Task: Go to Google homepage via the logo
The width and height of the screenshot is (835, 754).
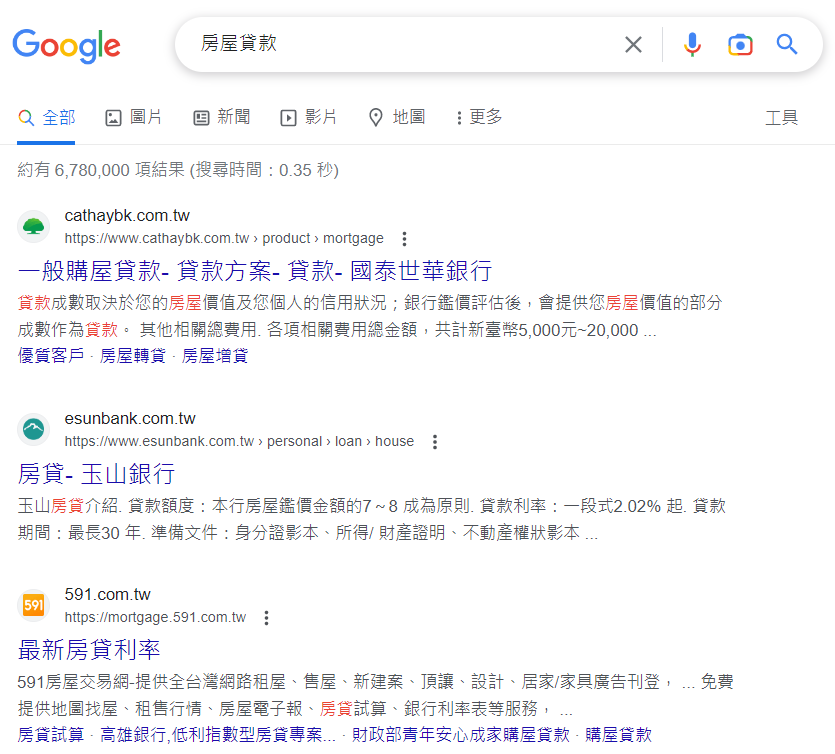Action: (67, 45)
